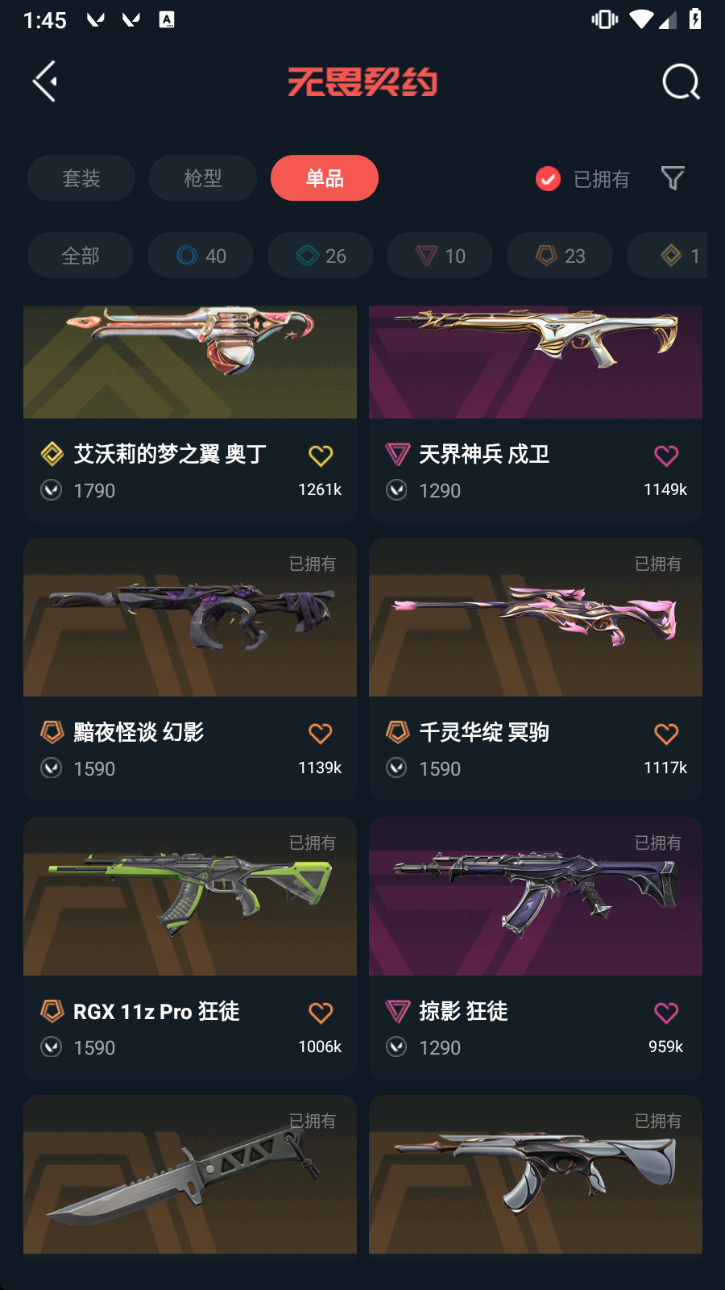Toggle the heart on 千灵华绽 冥驹
The width and height of the screenshot is (725, 1290).
click(x=666, y=734)
